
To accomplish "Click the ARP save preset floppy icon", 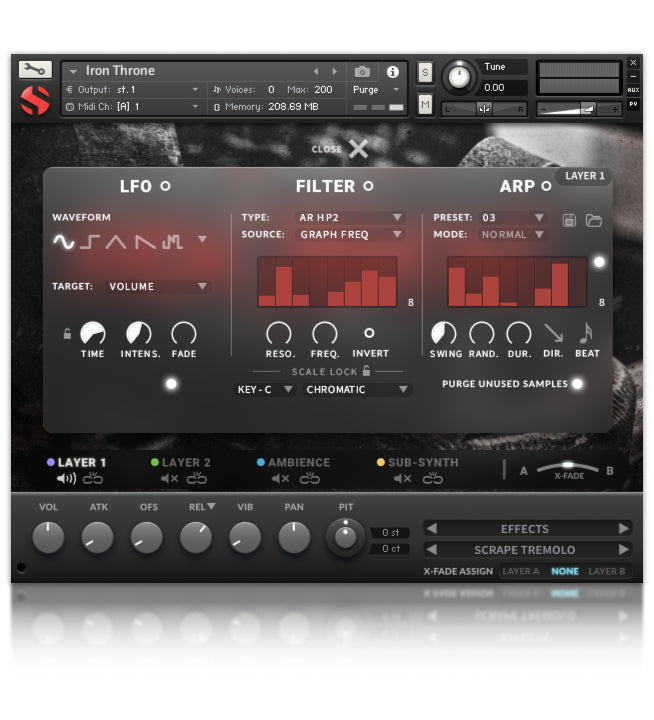I will click(569, 220).
